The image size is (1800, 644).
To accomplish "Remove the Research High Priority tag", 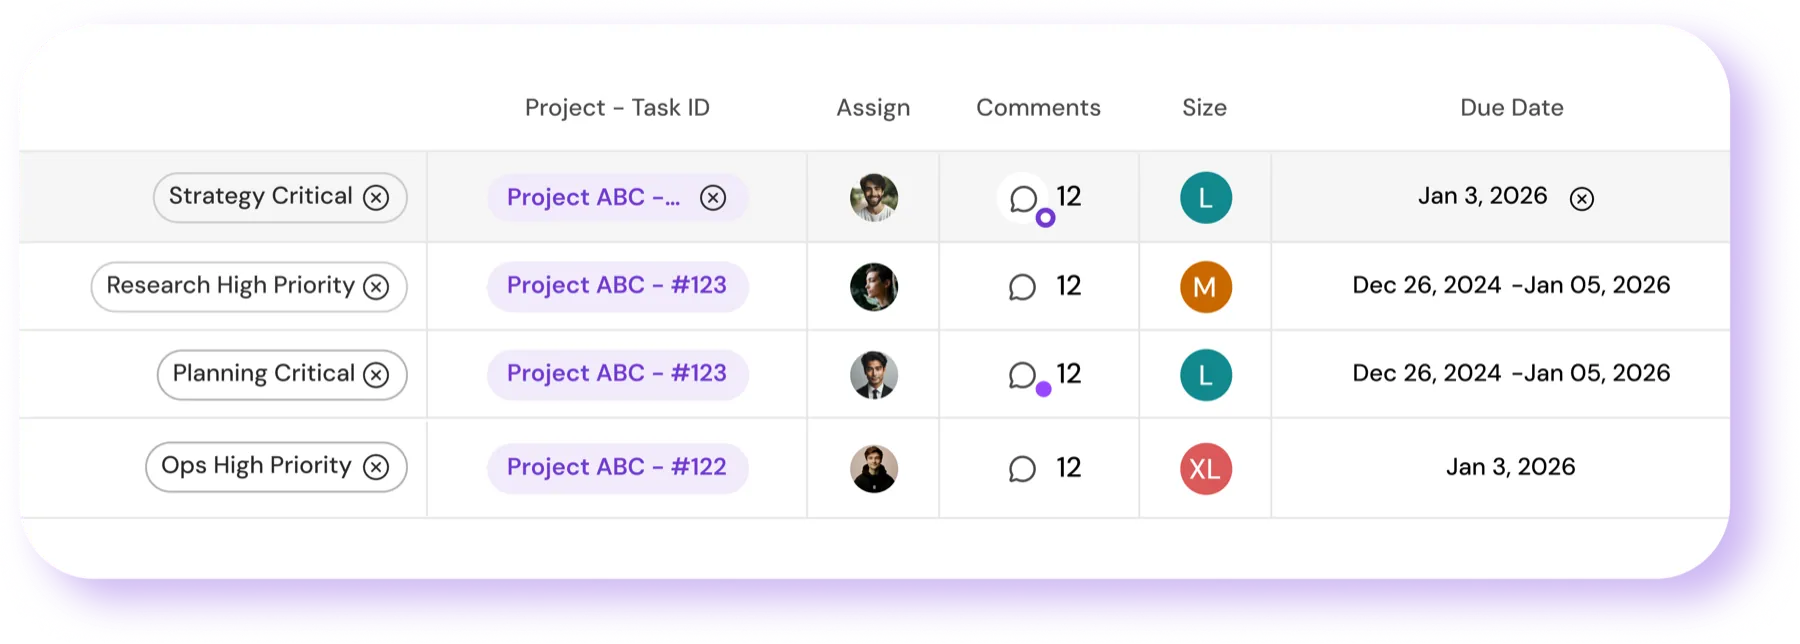I will [376, 287].
